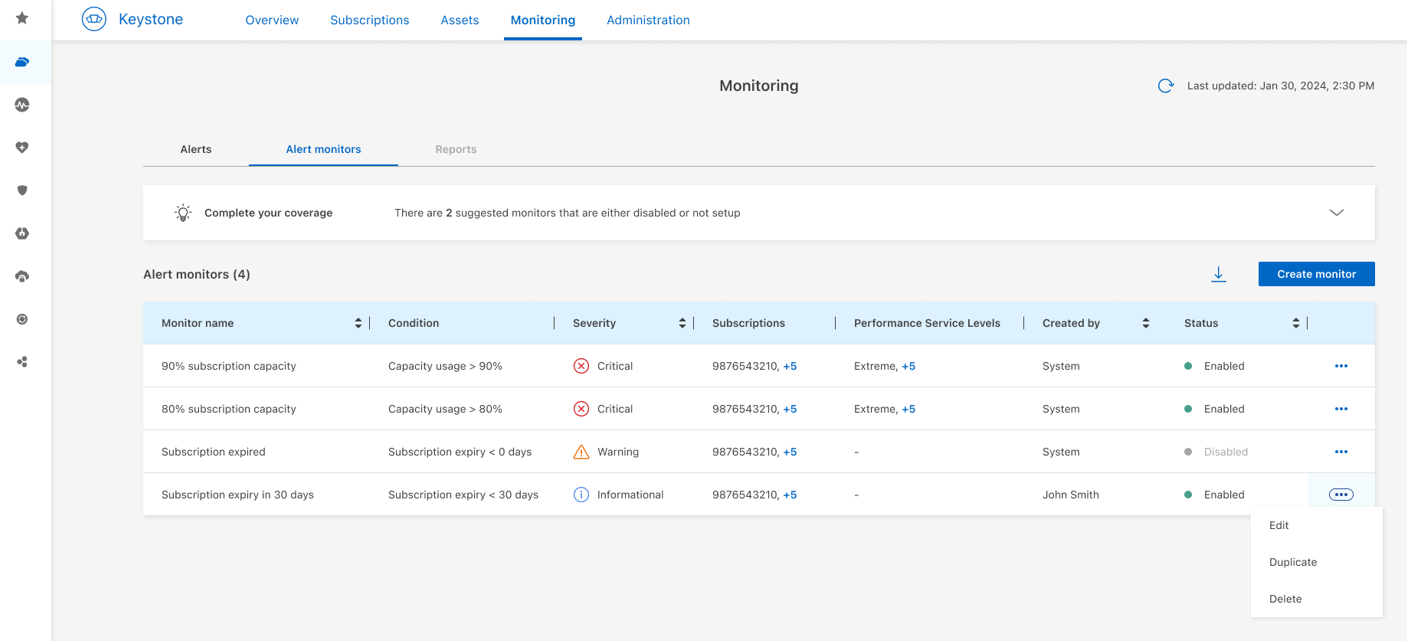Click the shield protection icon in sidebar

pyautogui.click(x=22, y=190)
